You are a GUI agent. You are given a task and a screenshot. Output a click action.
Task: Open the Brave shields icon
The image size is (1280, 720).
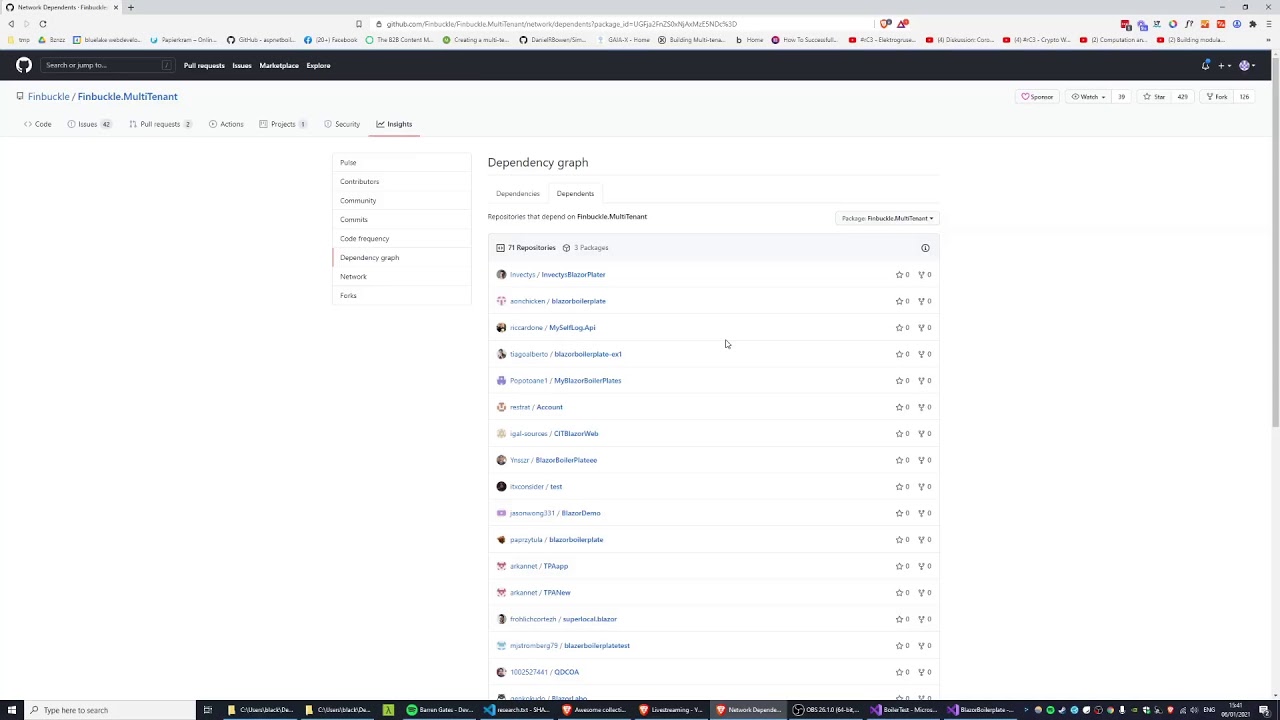886,24
